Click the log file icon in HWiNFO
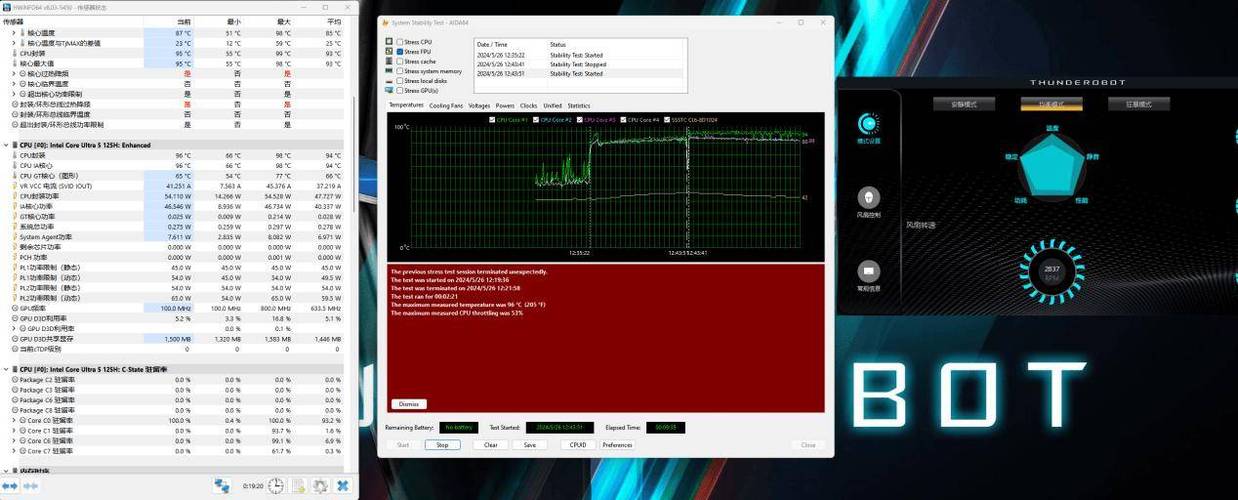This screenshot has height=500, width=1238. click(x=298, y=485)
